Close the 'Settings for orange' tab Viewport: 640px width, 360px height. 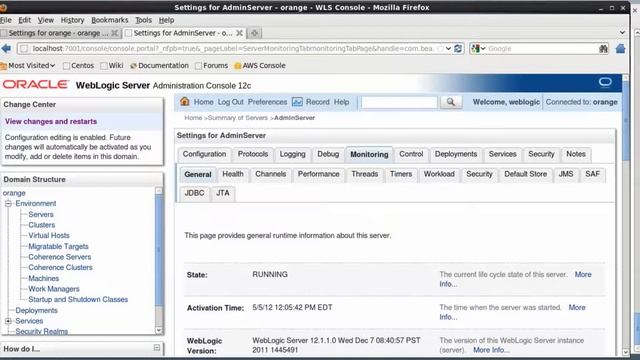115,33
